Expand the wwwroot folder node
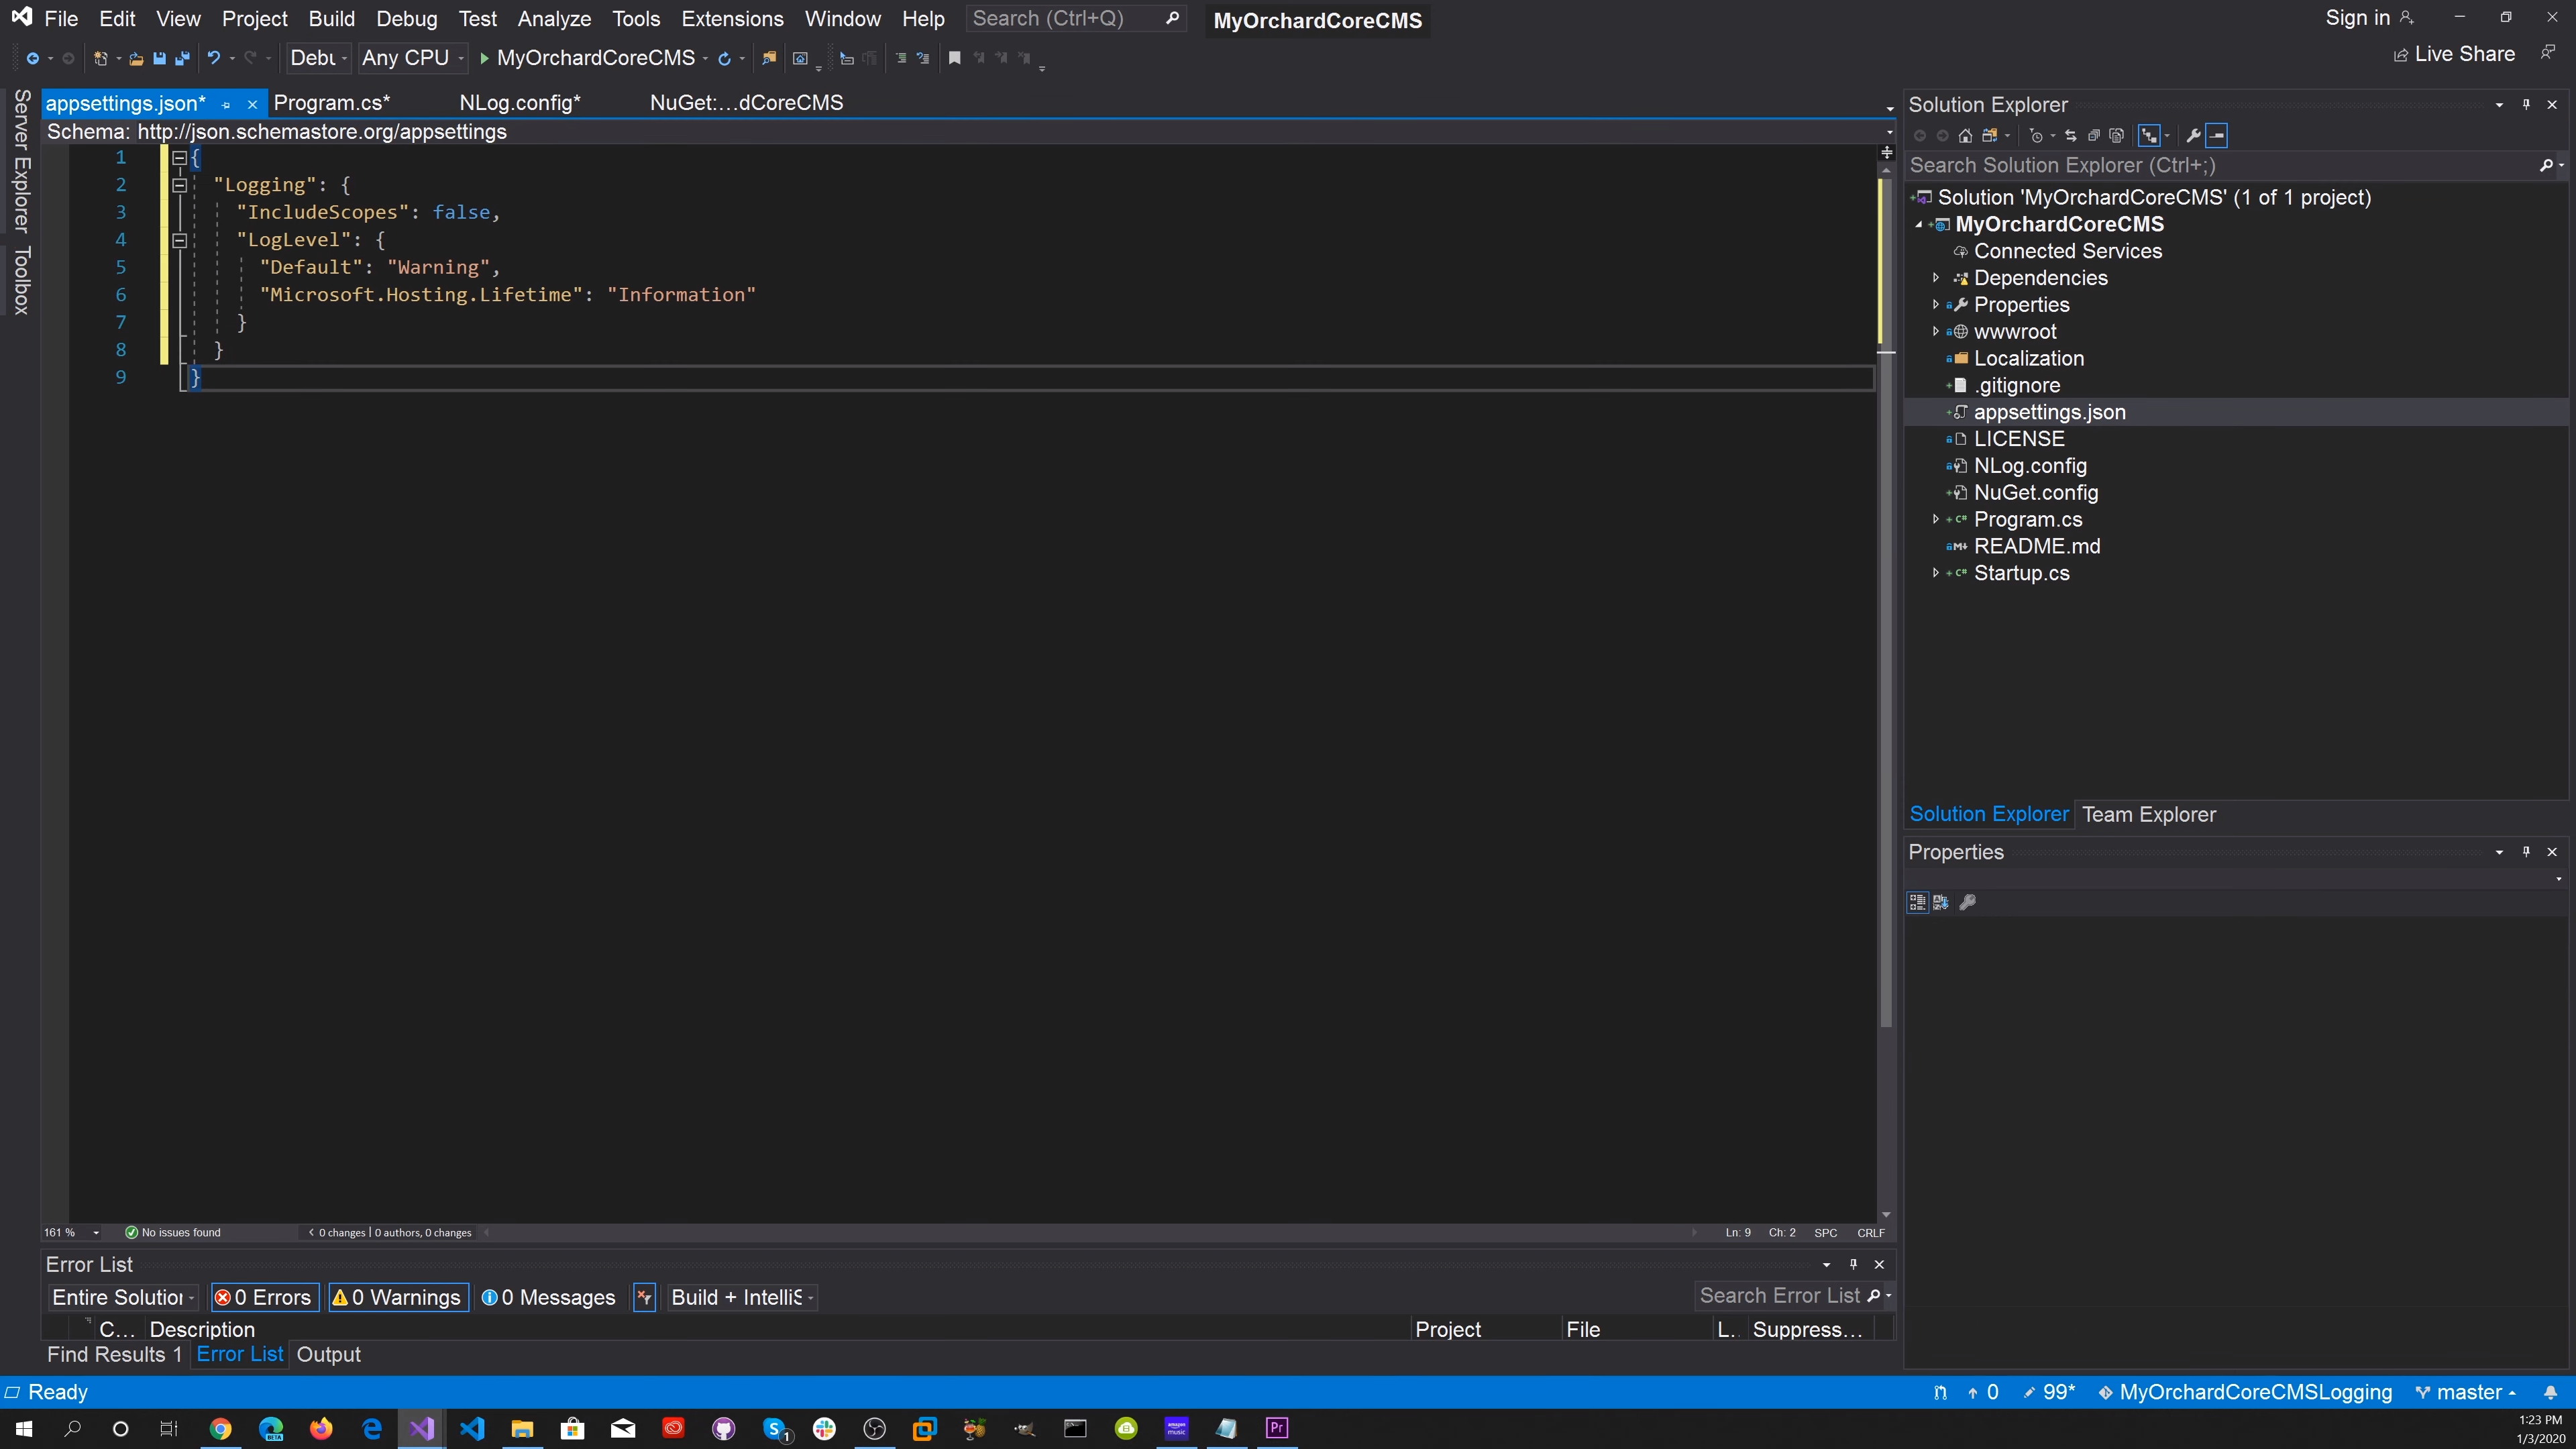The image size is (2576, 1449). point(1936,332)
